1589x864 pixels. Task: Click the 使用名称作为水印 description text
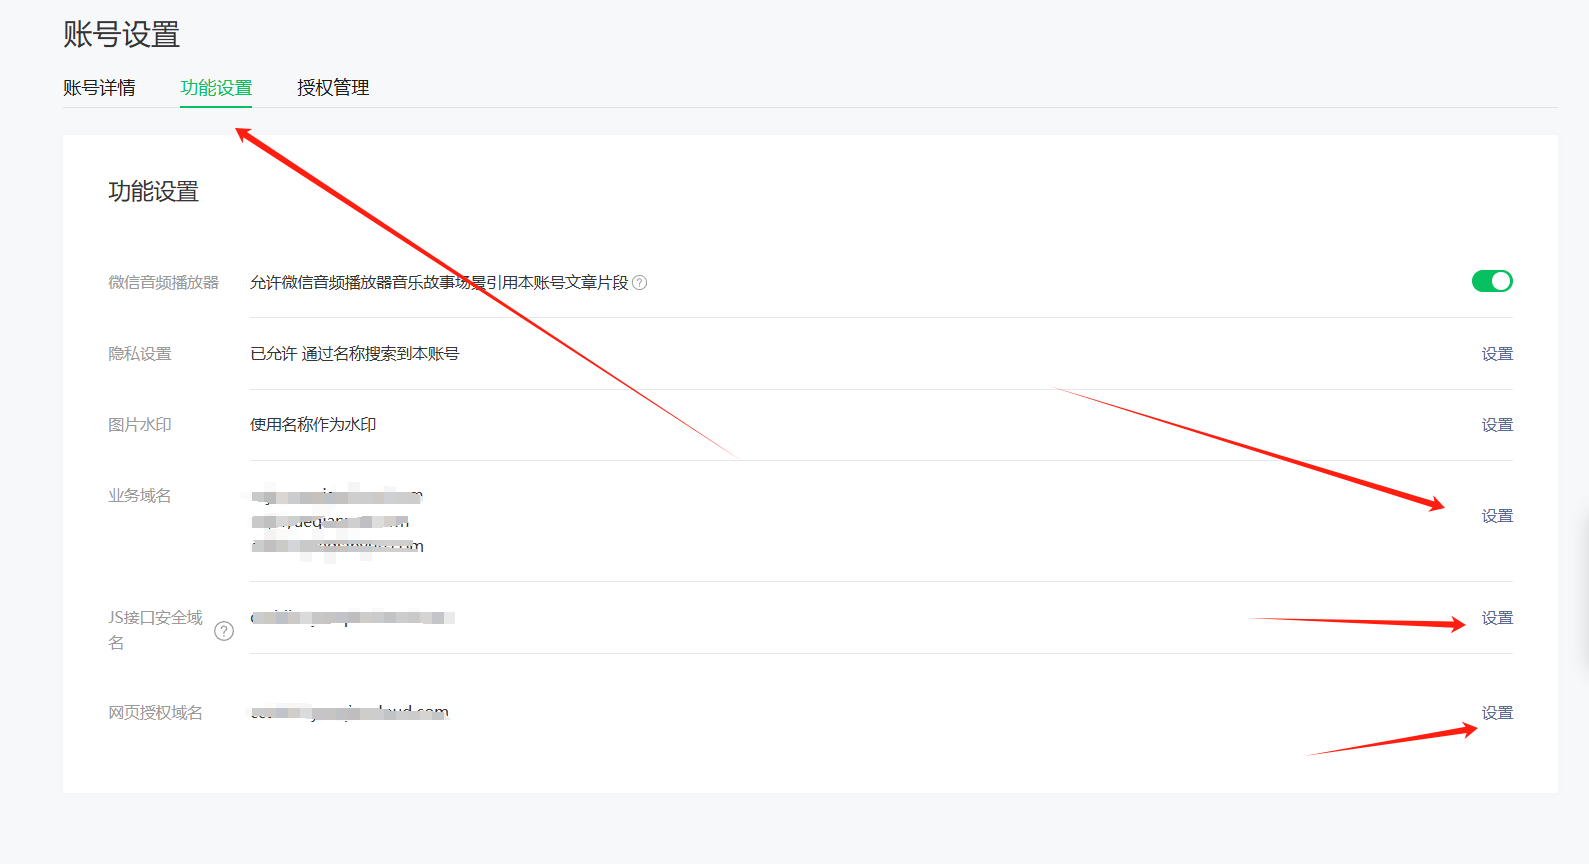pos(313,425)
